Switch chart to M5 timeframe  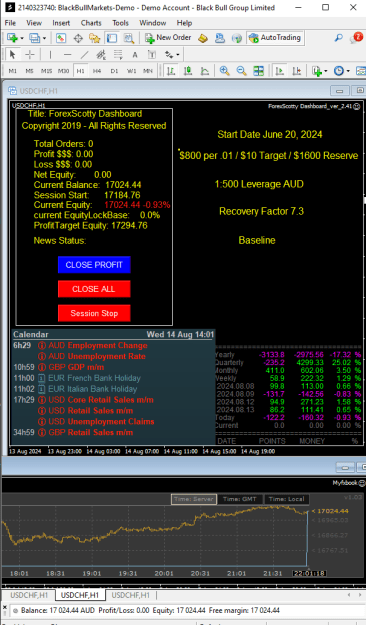tap(30, 71)
